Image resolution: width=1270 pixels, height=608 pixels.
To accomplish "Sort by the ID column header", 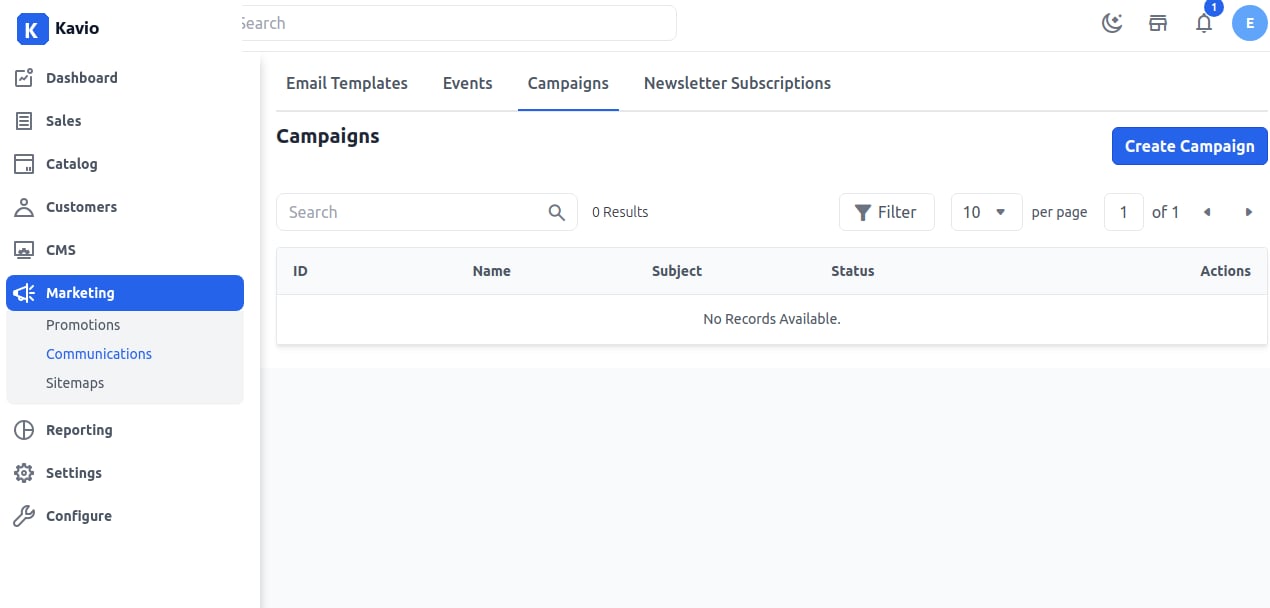I will tap(300, 271).
